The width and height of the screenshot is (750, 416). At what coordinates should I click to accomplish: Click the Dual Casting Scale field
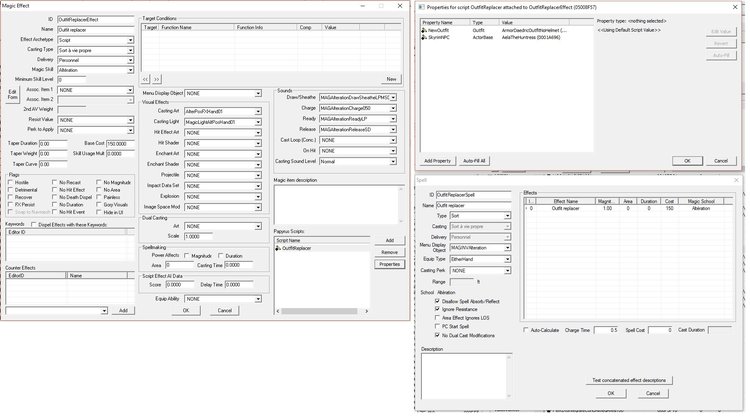point(199,237)
